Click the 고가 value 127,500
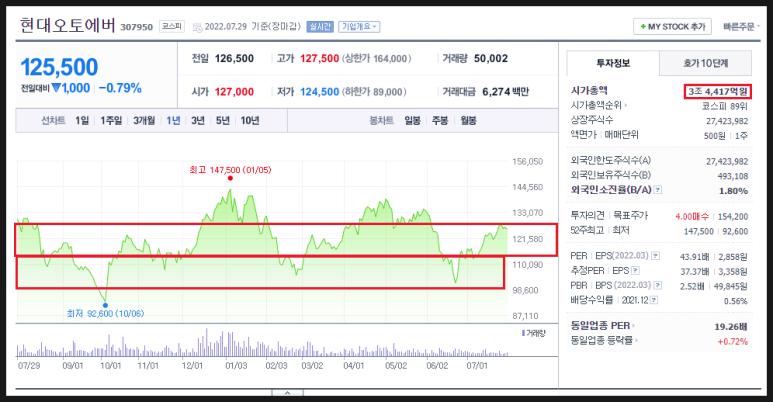 [319, 59]
